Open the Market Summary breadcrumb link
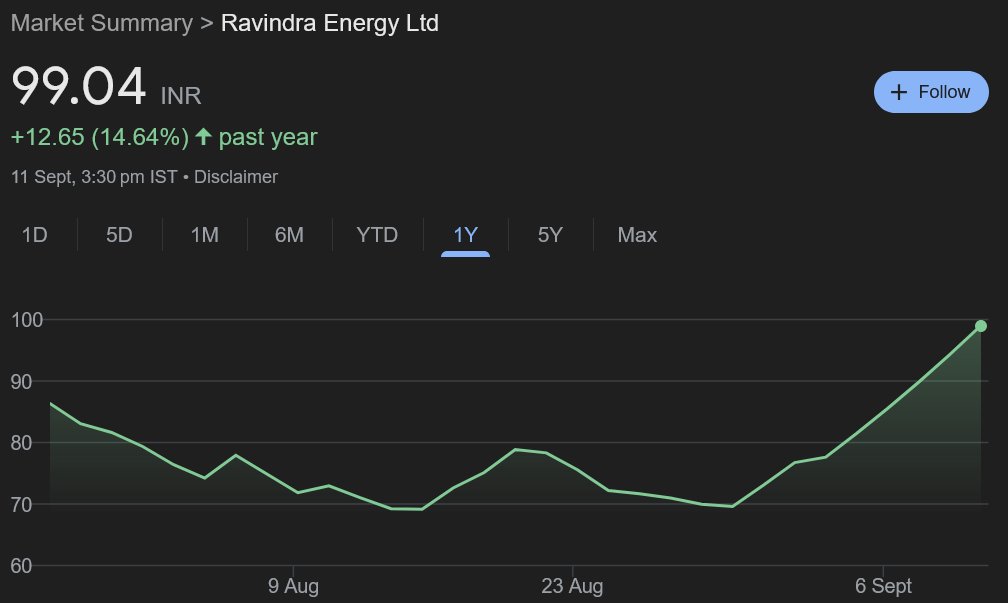 point(102,23)
